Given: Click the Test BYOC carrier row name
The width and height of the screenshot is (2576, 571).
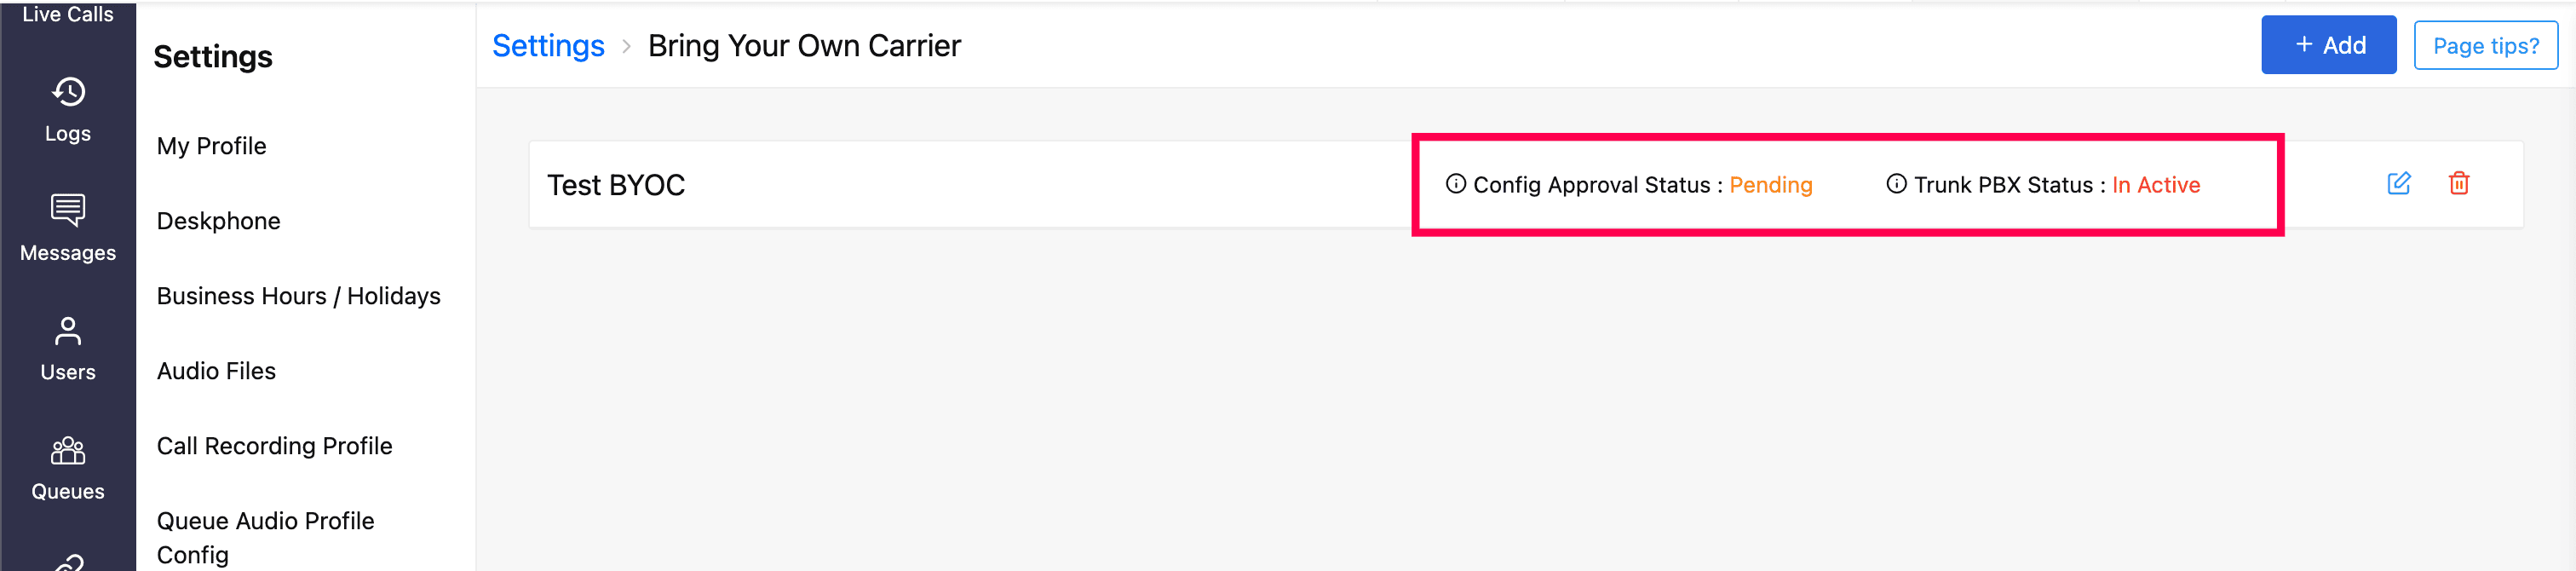Looking at the screenshot, I should click(616, 185).
